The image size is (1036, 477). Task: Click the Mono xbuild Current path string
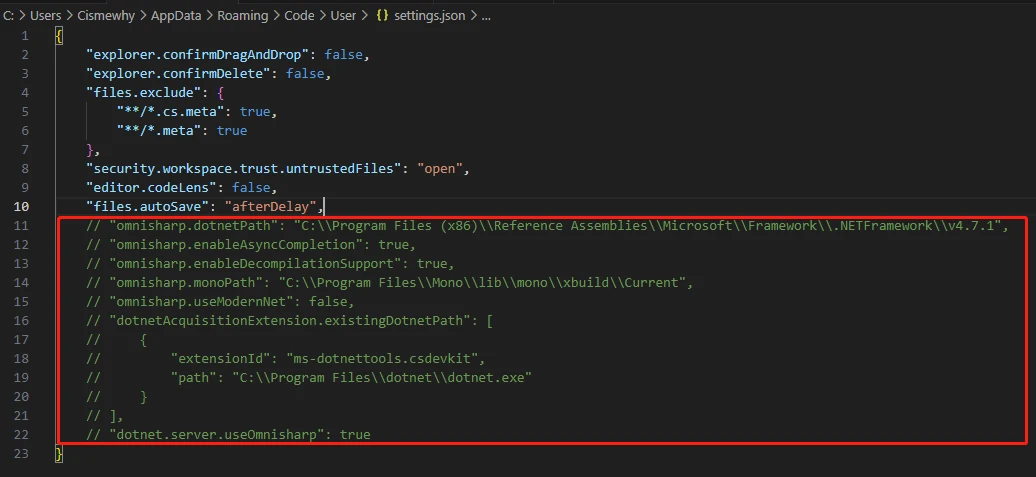point(484,282)
